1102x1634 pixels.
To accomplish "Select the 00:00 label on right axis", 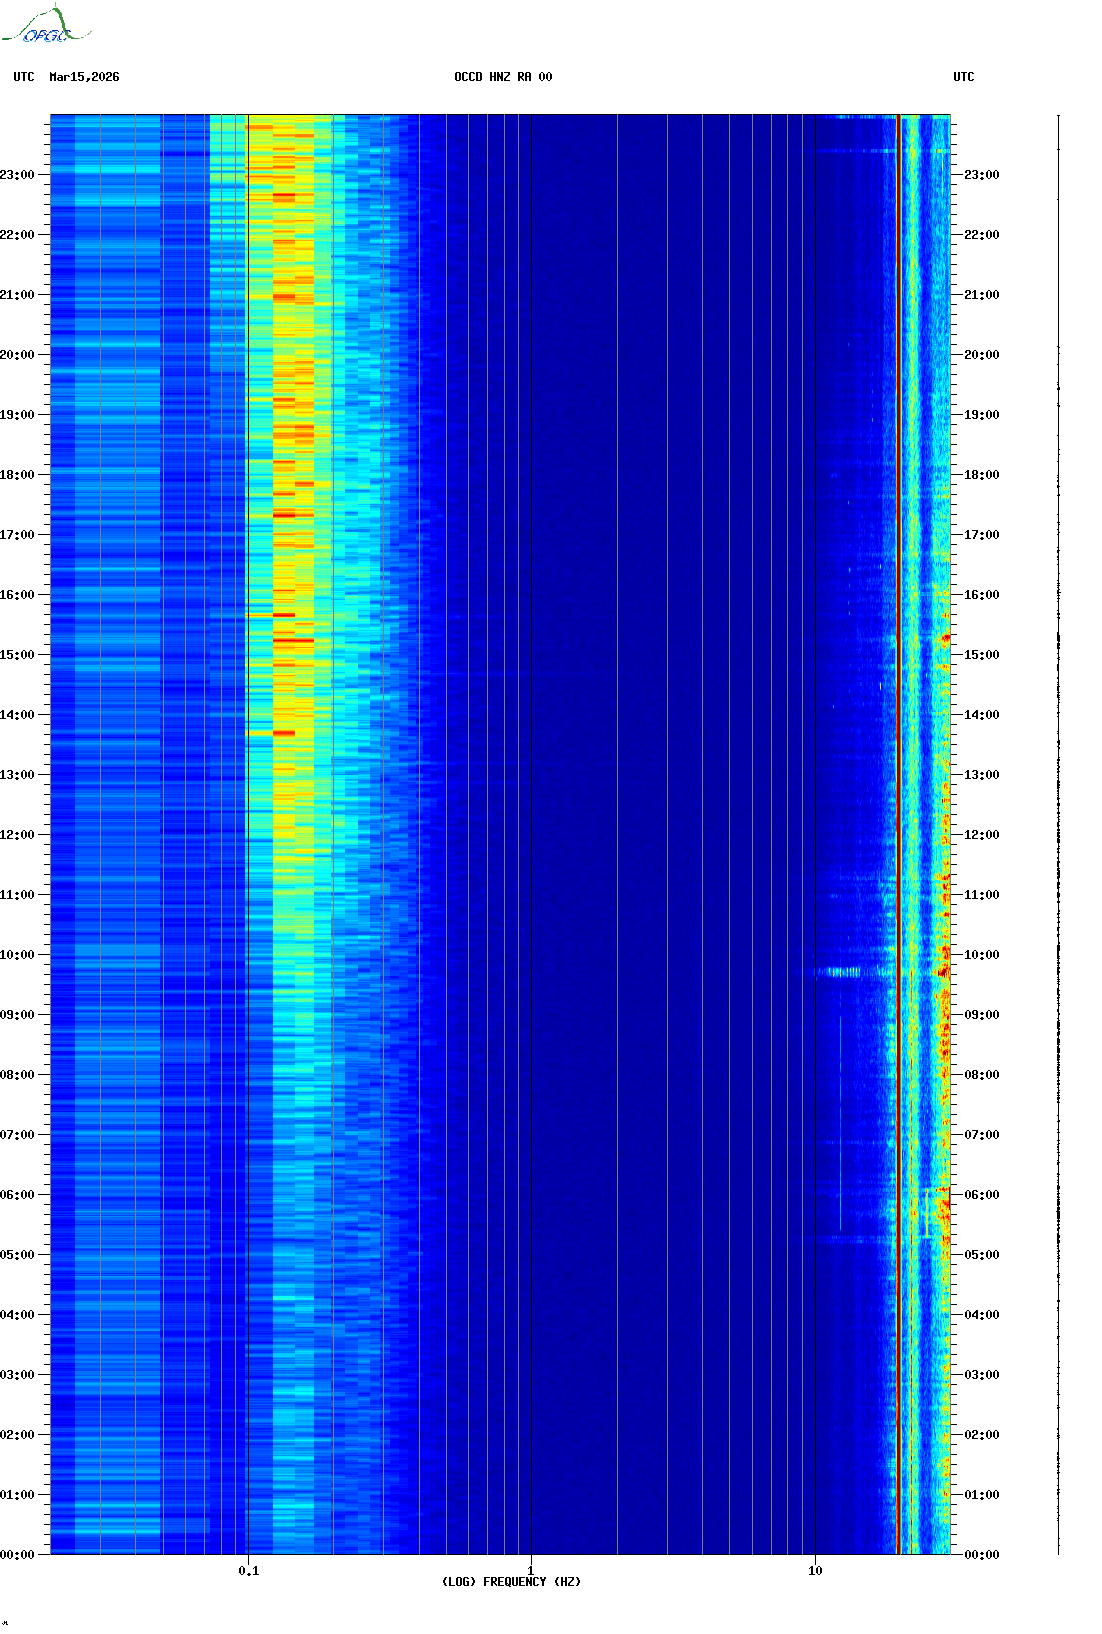I will [980, 1555].
